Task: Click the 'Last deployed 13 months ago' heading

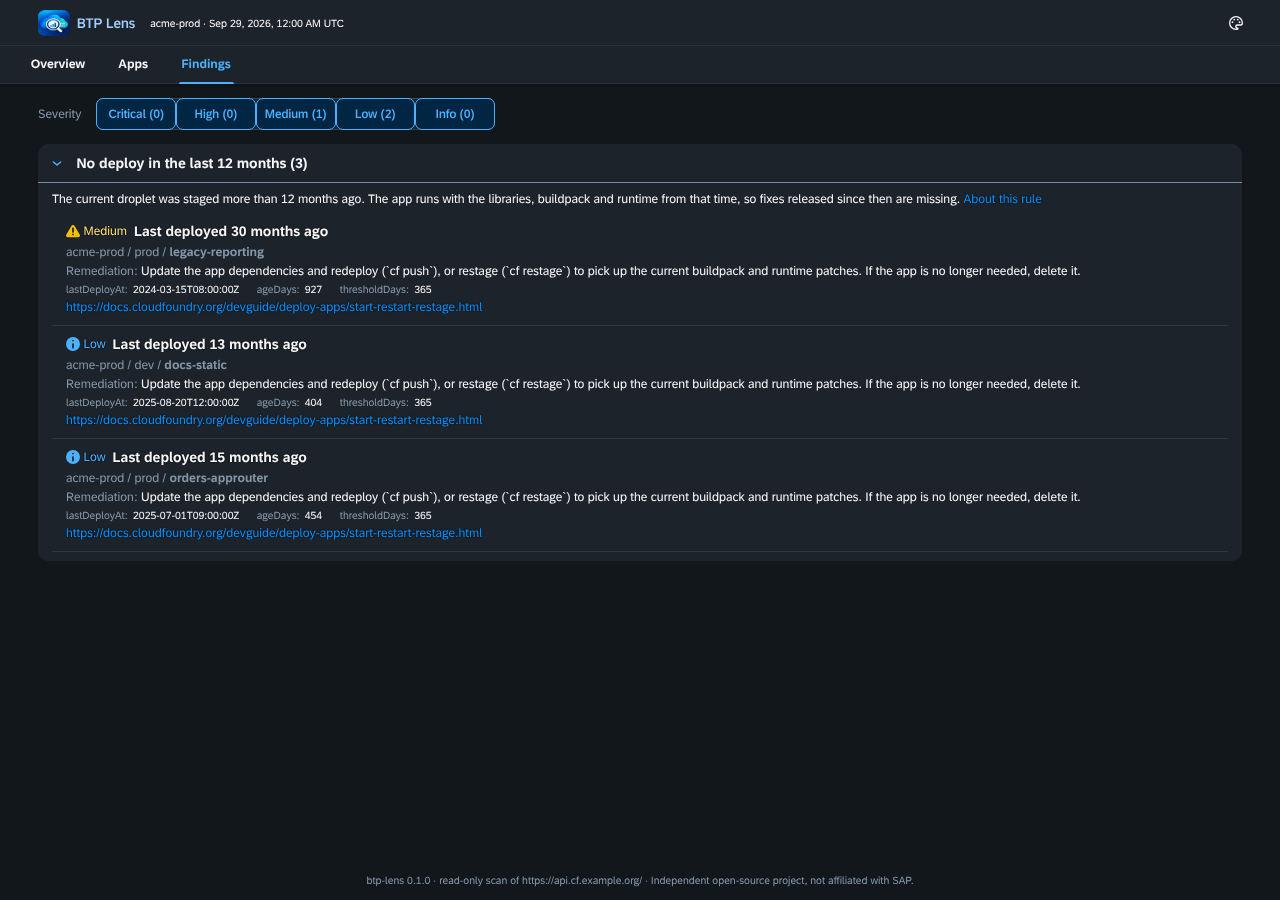Action: click(x=209, y=344)
